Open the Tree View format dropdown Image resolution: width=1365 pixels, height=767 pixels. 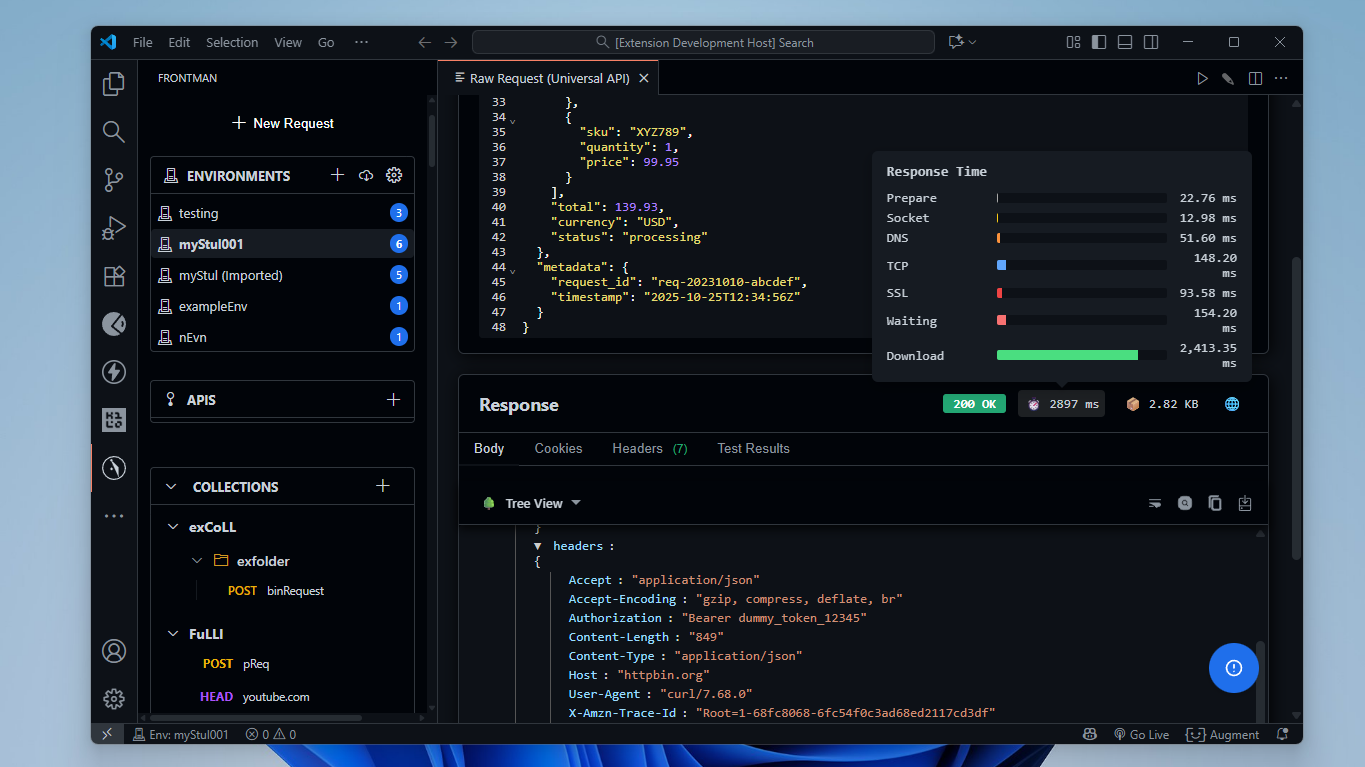click(x=532, y=503)
